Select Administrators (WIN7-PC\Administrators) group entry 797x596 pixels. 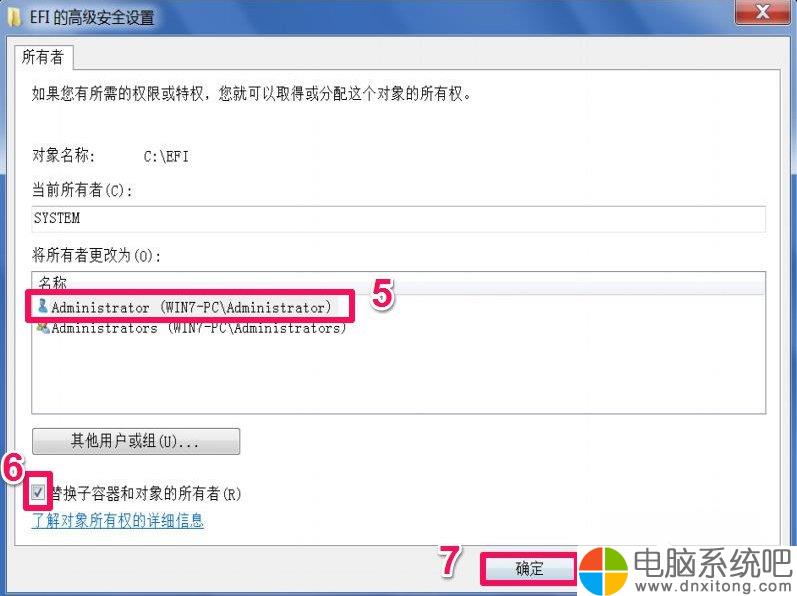(x=192, y=328)
